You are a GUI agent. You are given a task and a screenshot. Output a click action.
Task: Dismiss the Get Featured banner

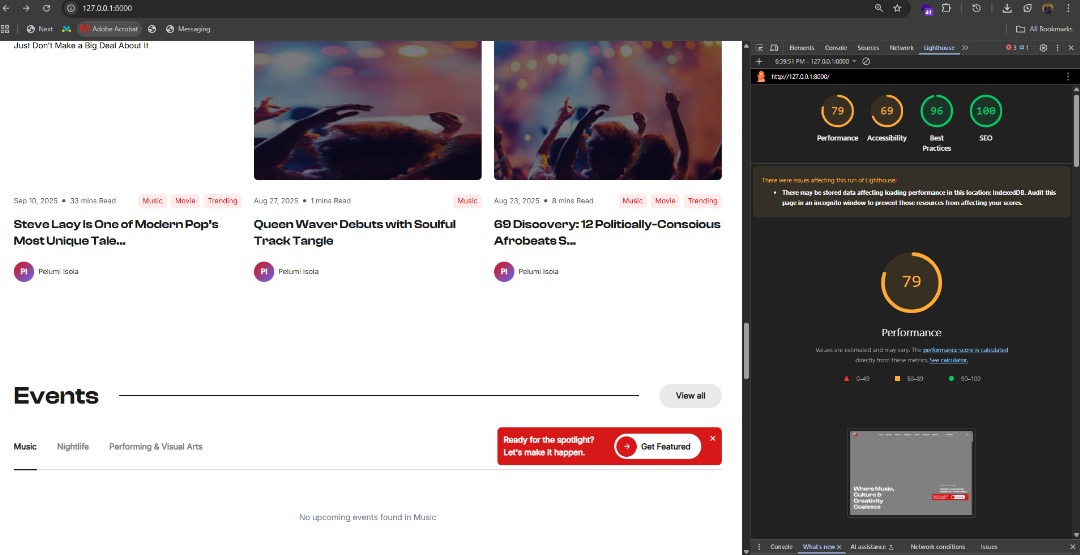click(713, 438)
